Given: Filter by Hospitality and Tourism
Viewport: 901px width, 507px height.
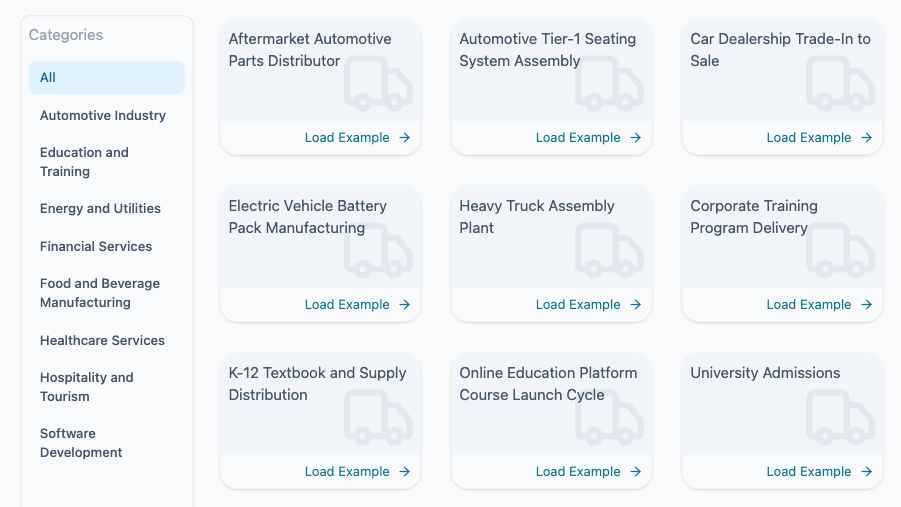Looking at the screenshot, I should 86,387.
